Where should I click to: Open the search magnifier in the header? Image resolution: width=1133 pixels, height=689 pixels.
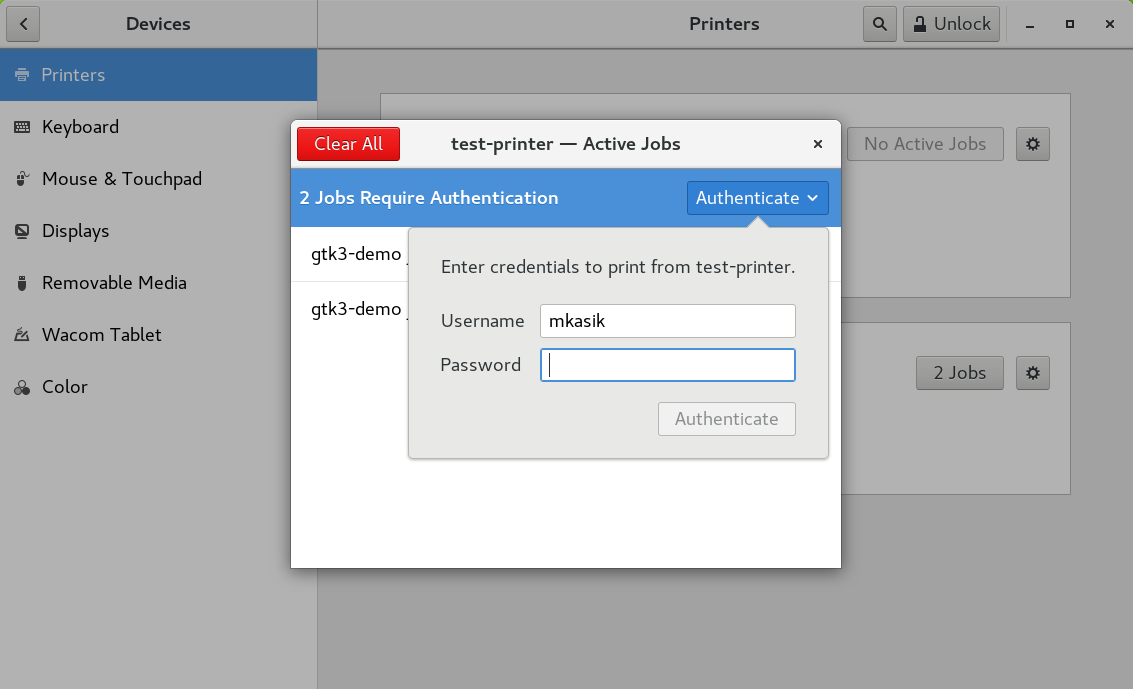879,24
